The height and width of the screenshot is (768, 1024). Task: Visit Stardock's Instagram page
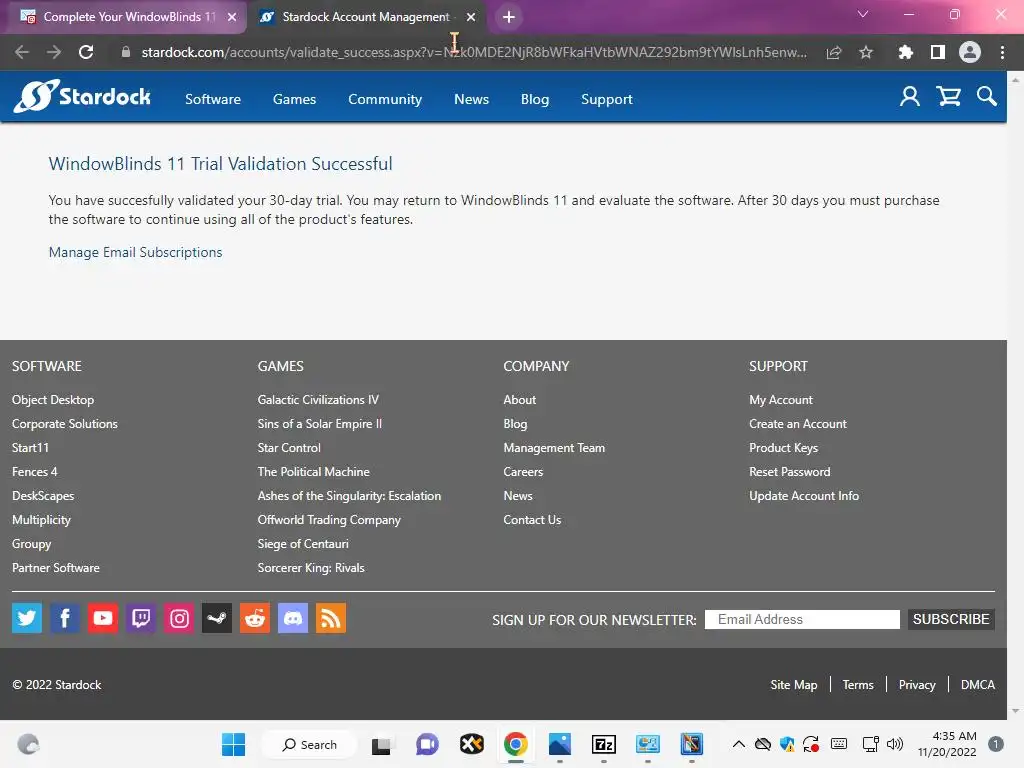tap(179, 618)
